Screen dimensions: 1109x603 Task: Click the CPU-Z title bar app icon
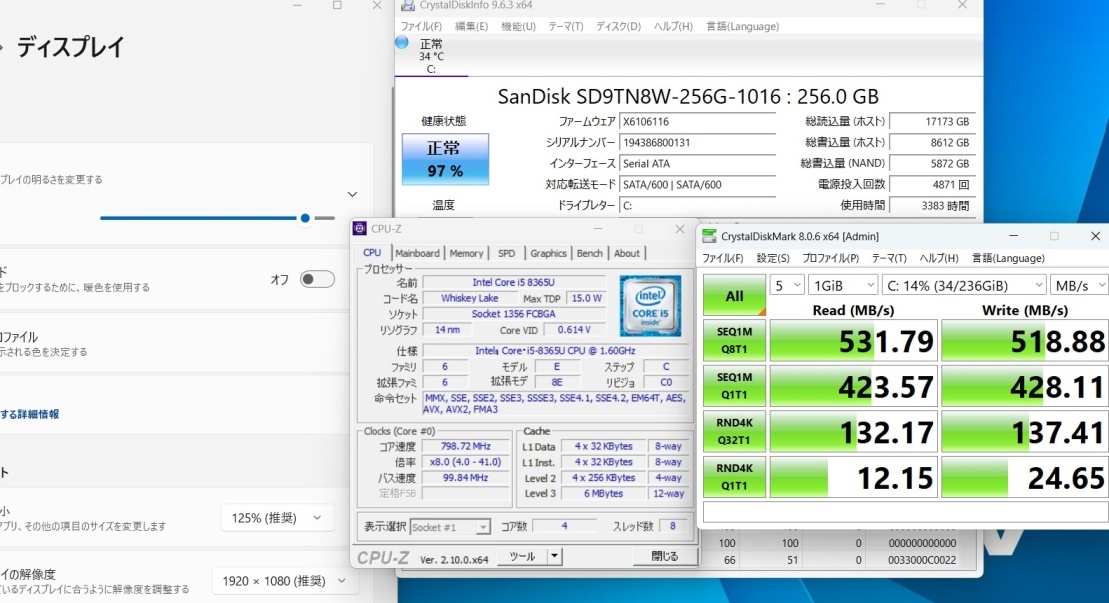point(359,228)
